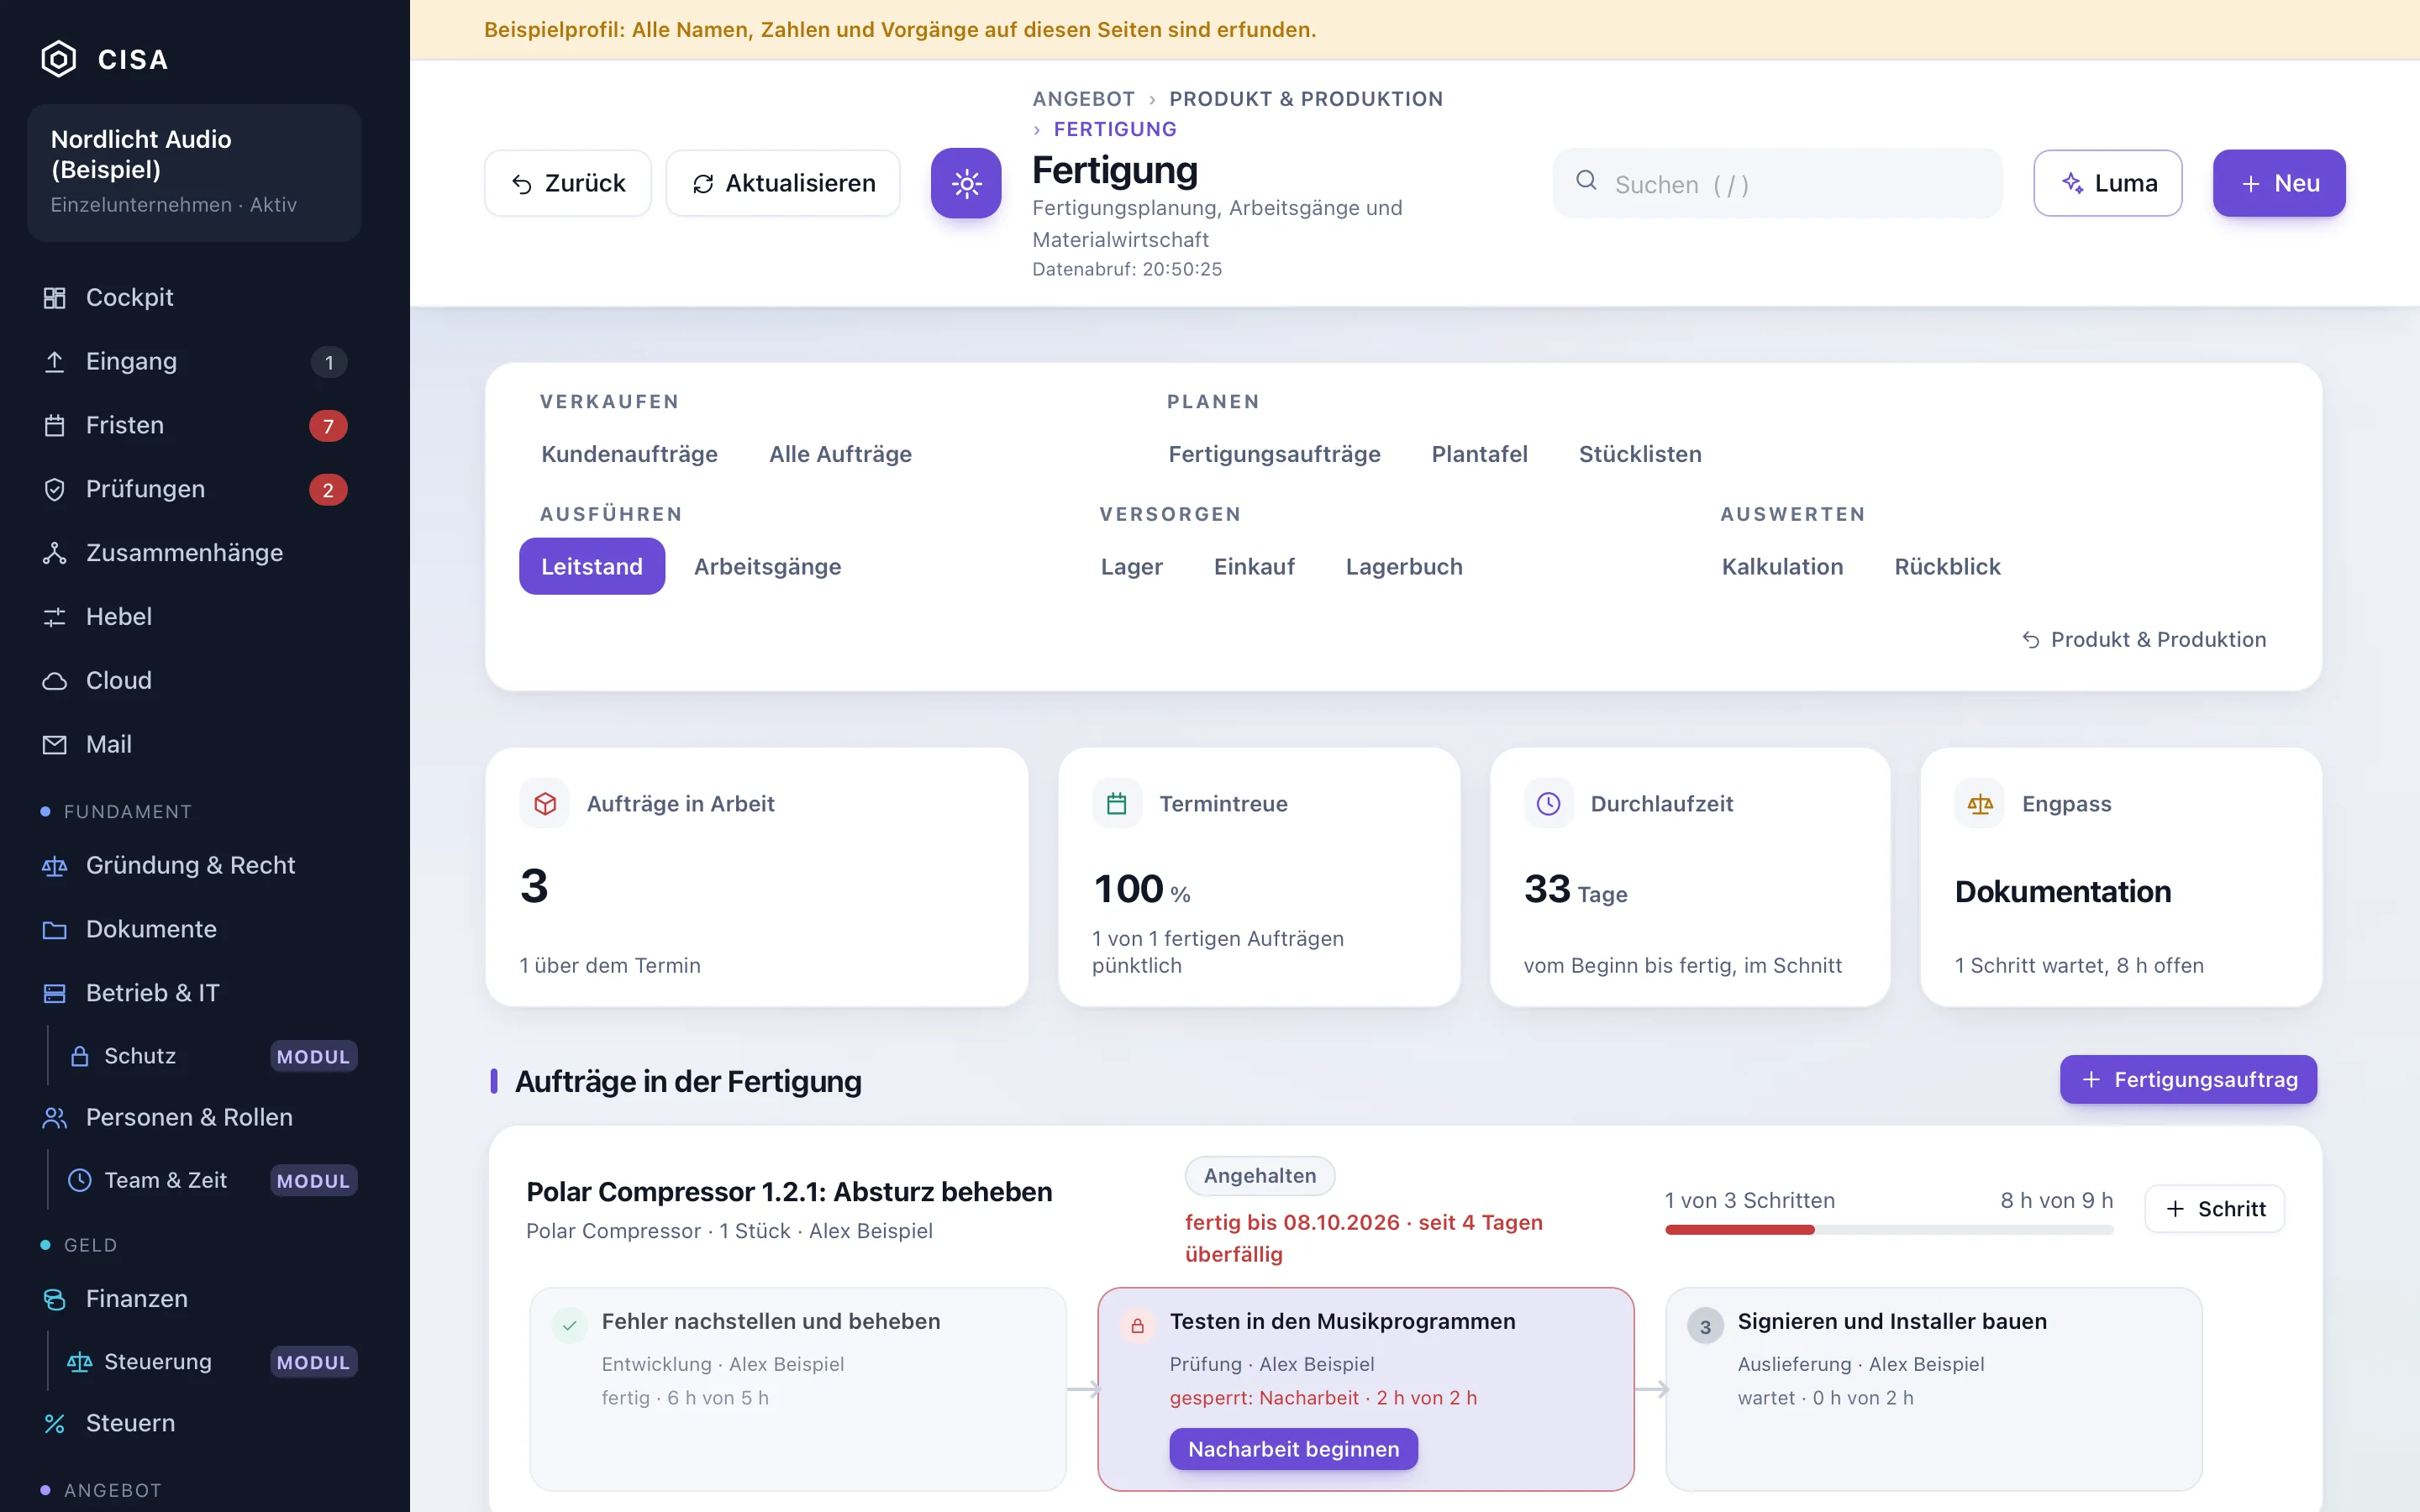Click the Durchlaufzeit clock icon
Image resolution: width=2420 pixels, height=1512 pixels.
coord(1548,803)
